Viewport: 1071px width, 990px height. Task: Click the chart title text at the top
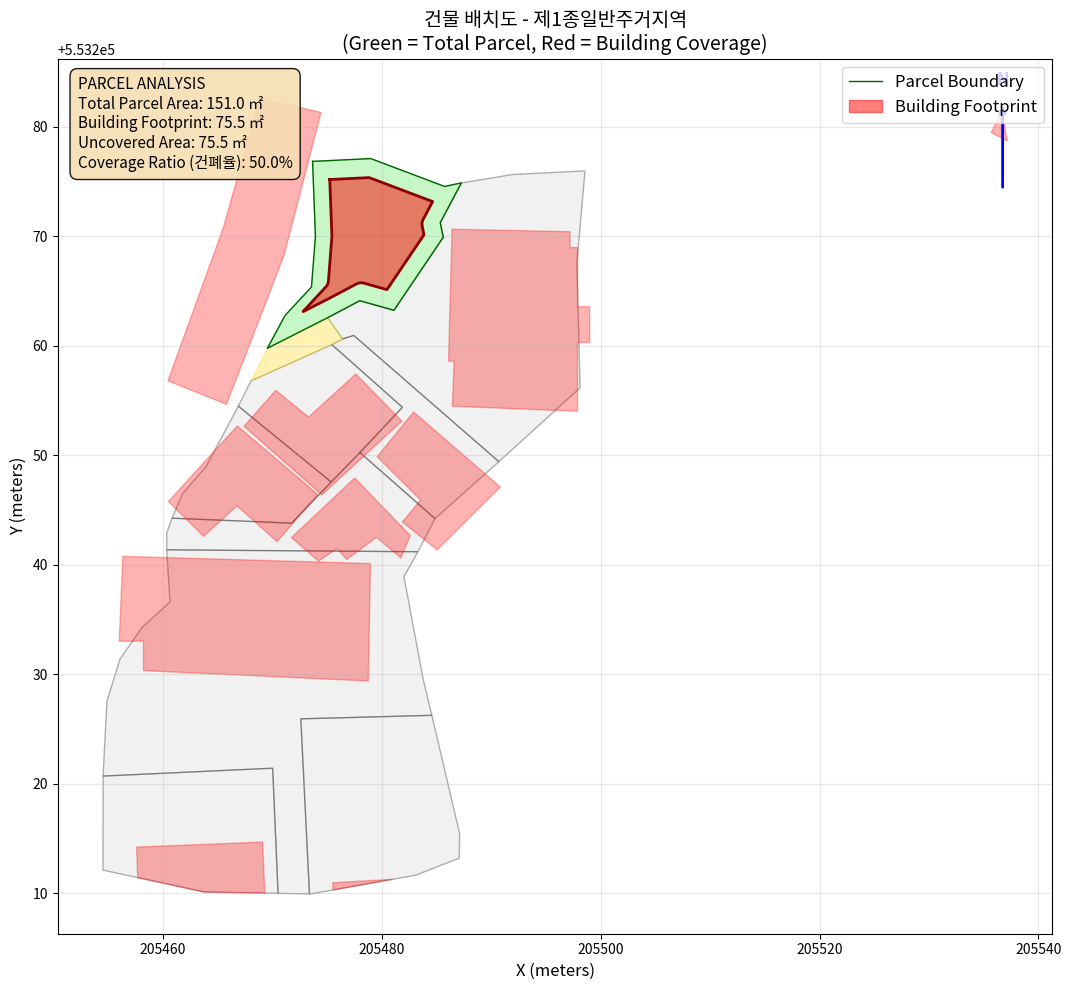554,31
